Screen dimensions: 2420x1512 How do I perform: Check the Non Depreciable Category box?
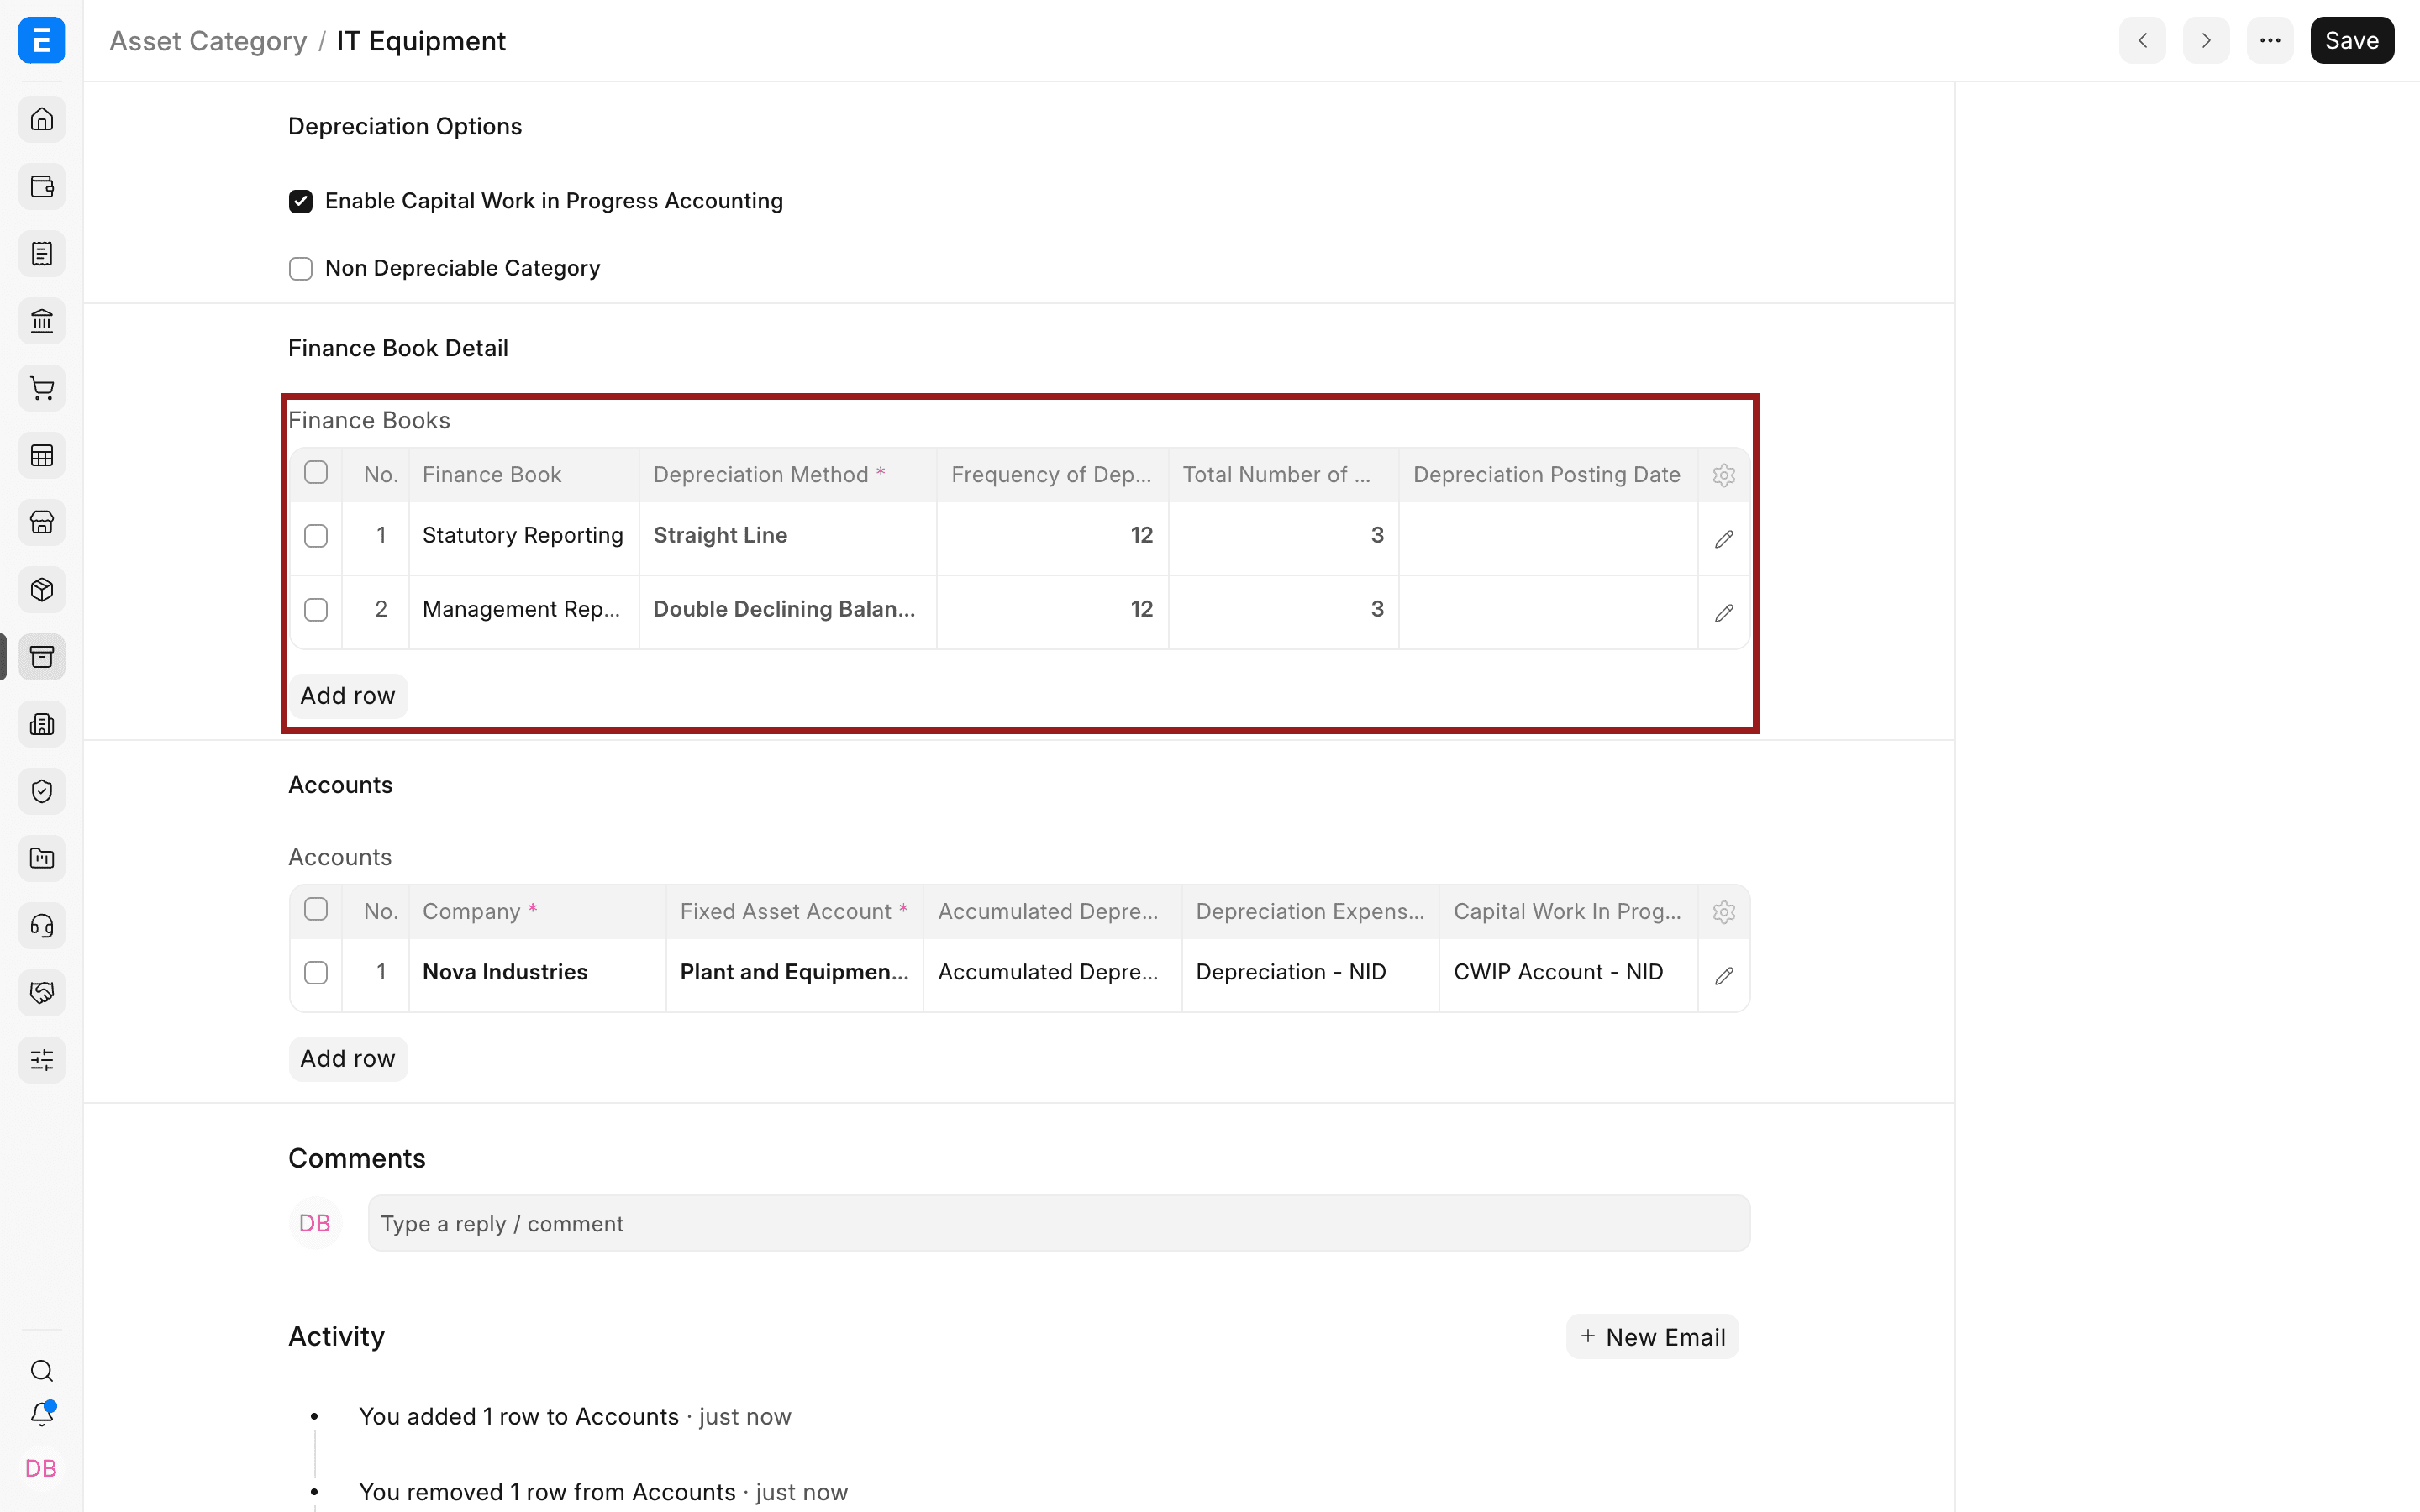300,268
